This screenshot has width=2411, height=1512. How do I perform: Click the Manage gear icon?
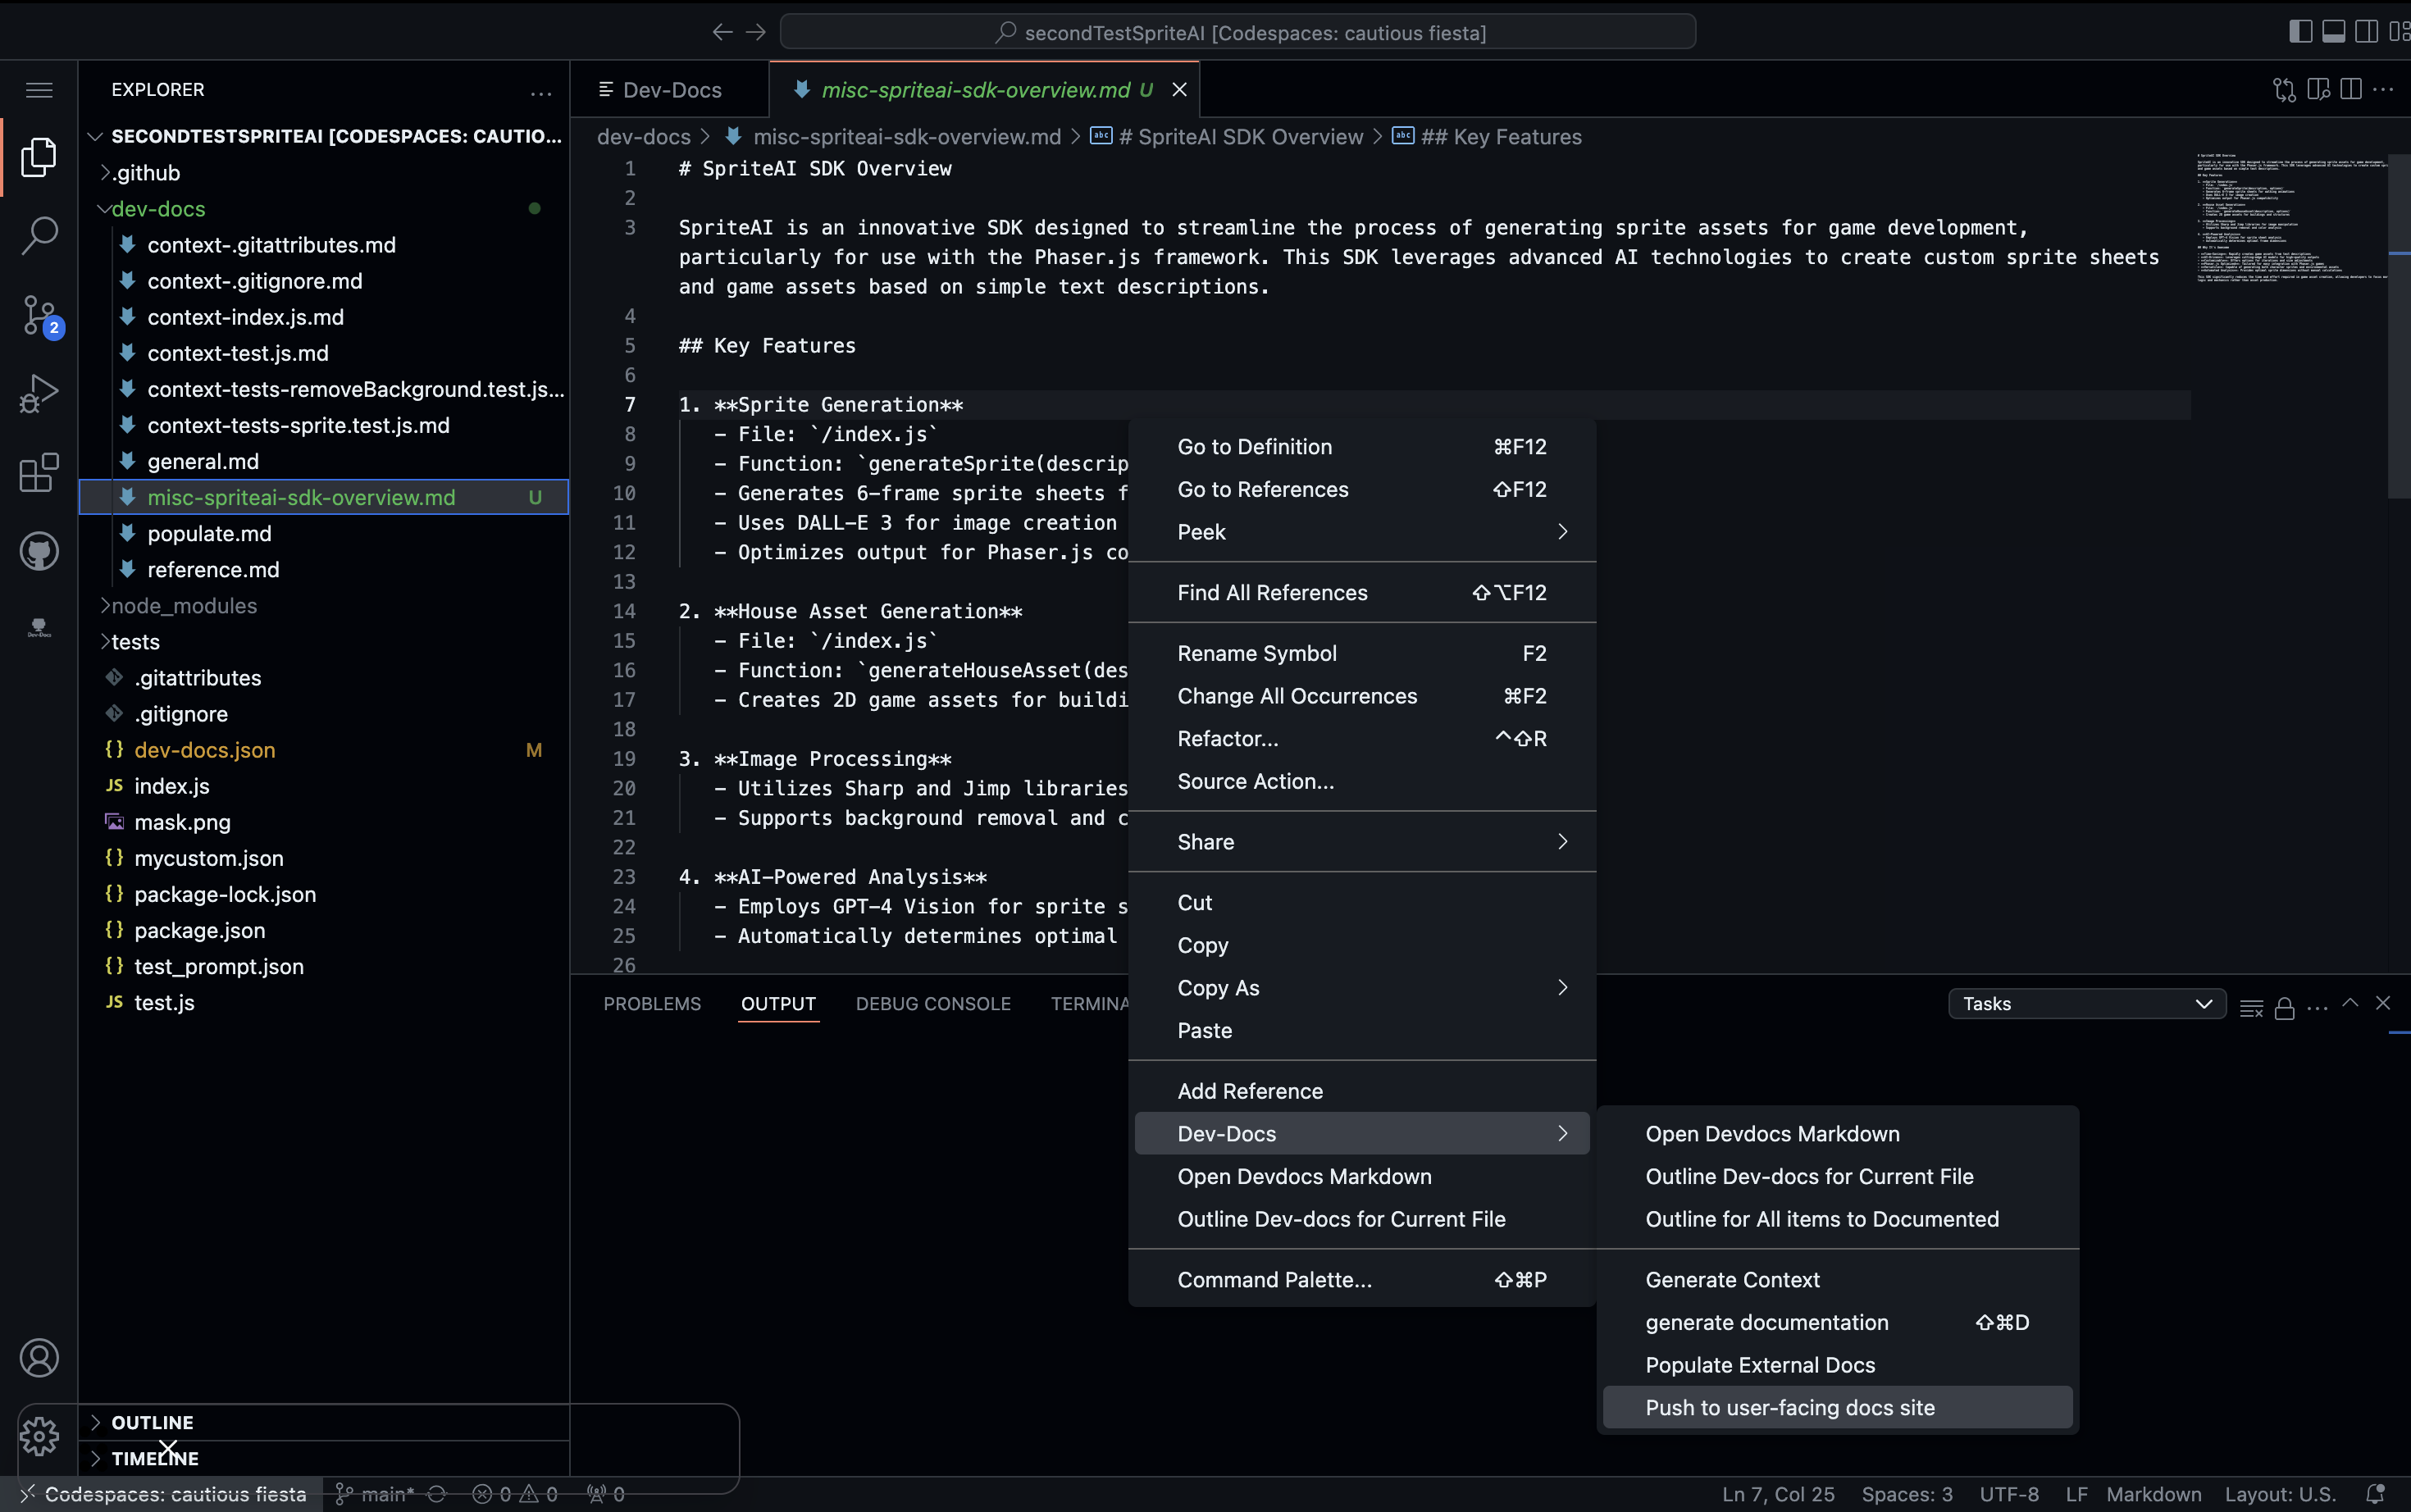tap(39, 1436)
